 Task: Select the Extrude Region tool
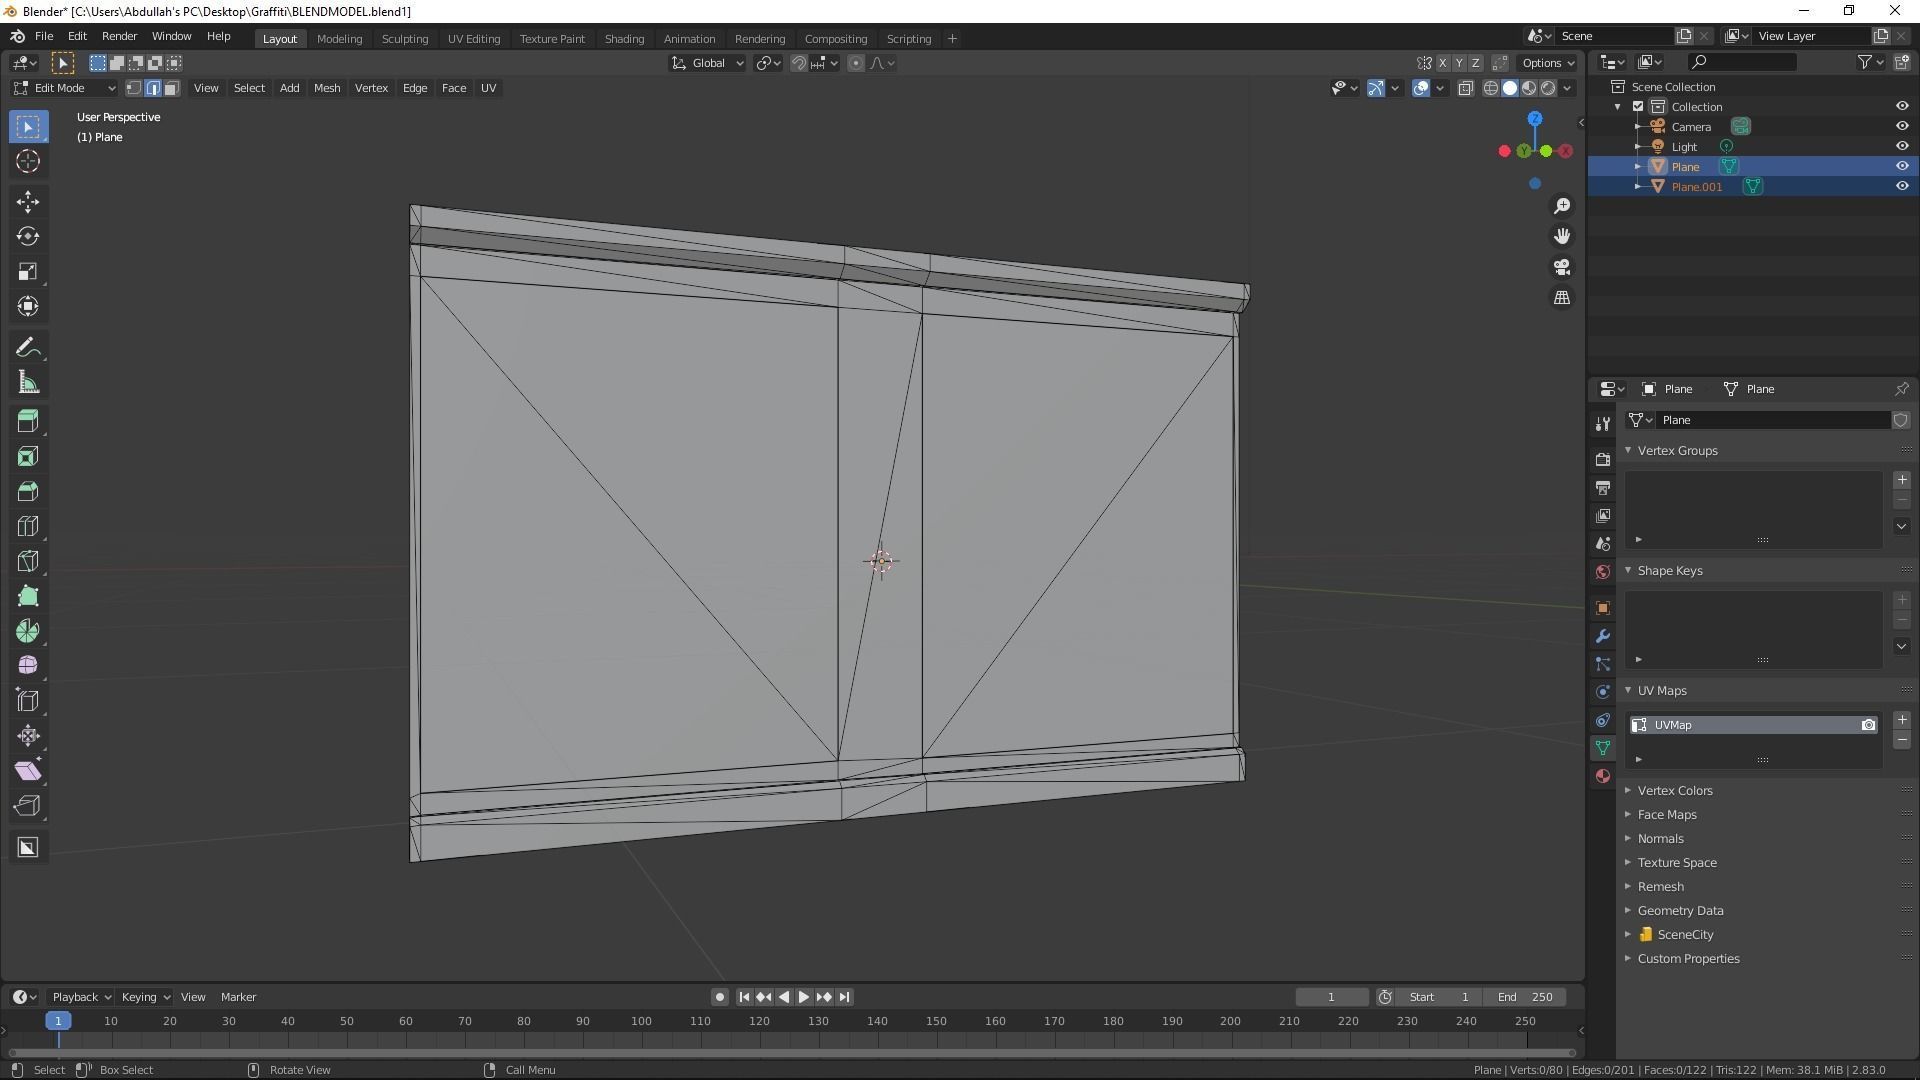click(x=28, y=421)
